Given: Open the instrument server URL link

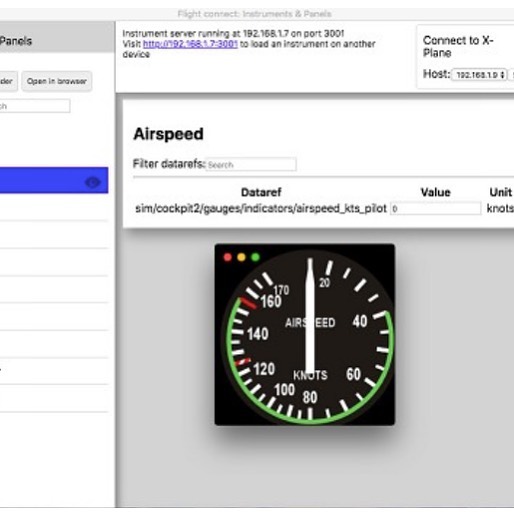Looking at the screenshot, I should pyautogui.click(x=190, y=44).
